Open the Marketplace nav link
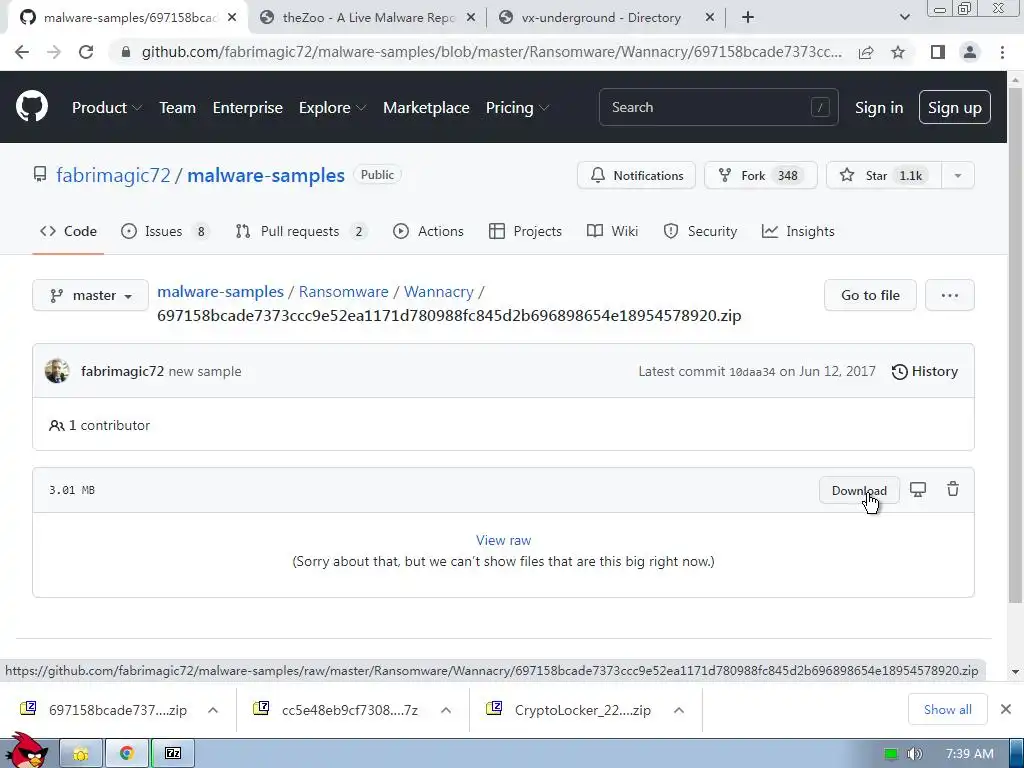This screenshot has height=768, width=1024. (x=426, y=108)
